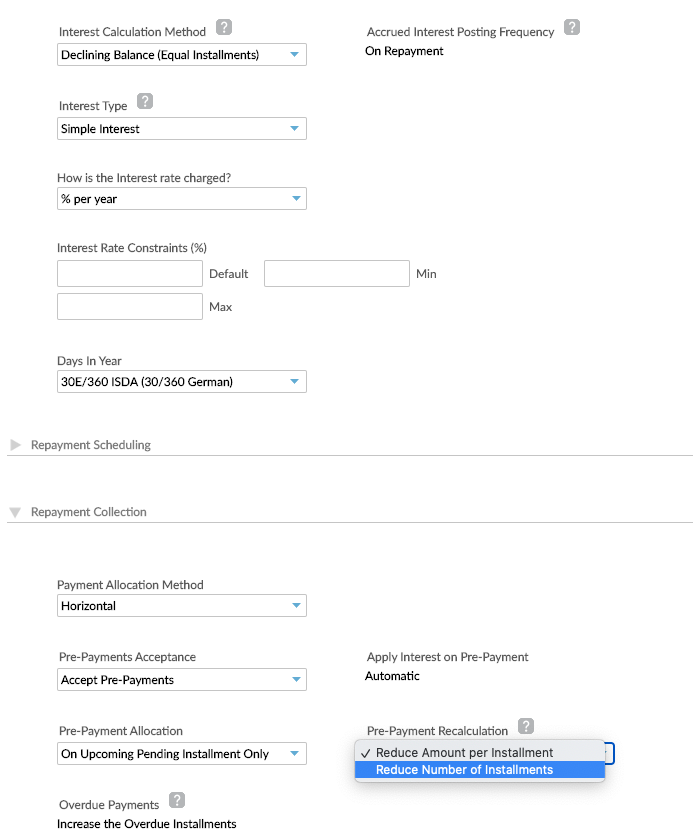700x838 pixels.
Task: Click the caret icon on Days In Year dropdown
Action: coord(296,381)
